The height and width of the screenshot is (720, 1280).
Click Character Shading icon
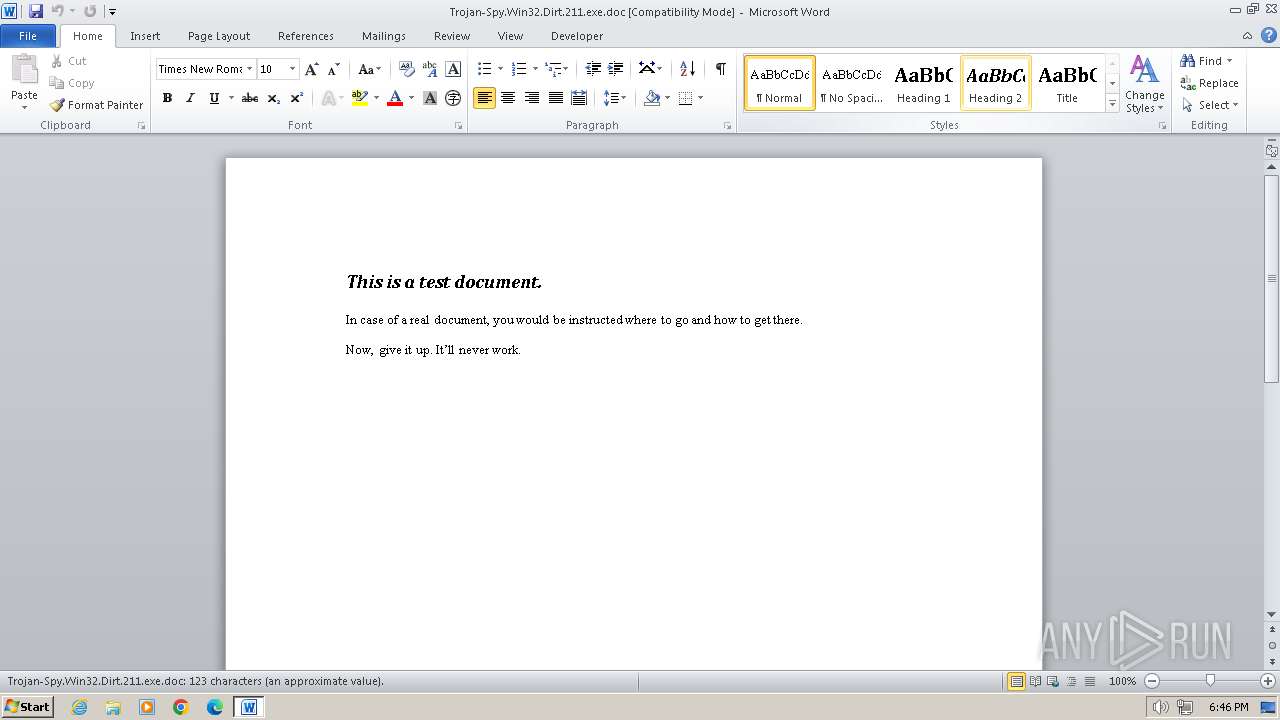tap(430, 98)
